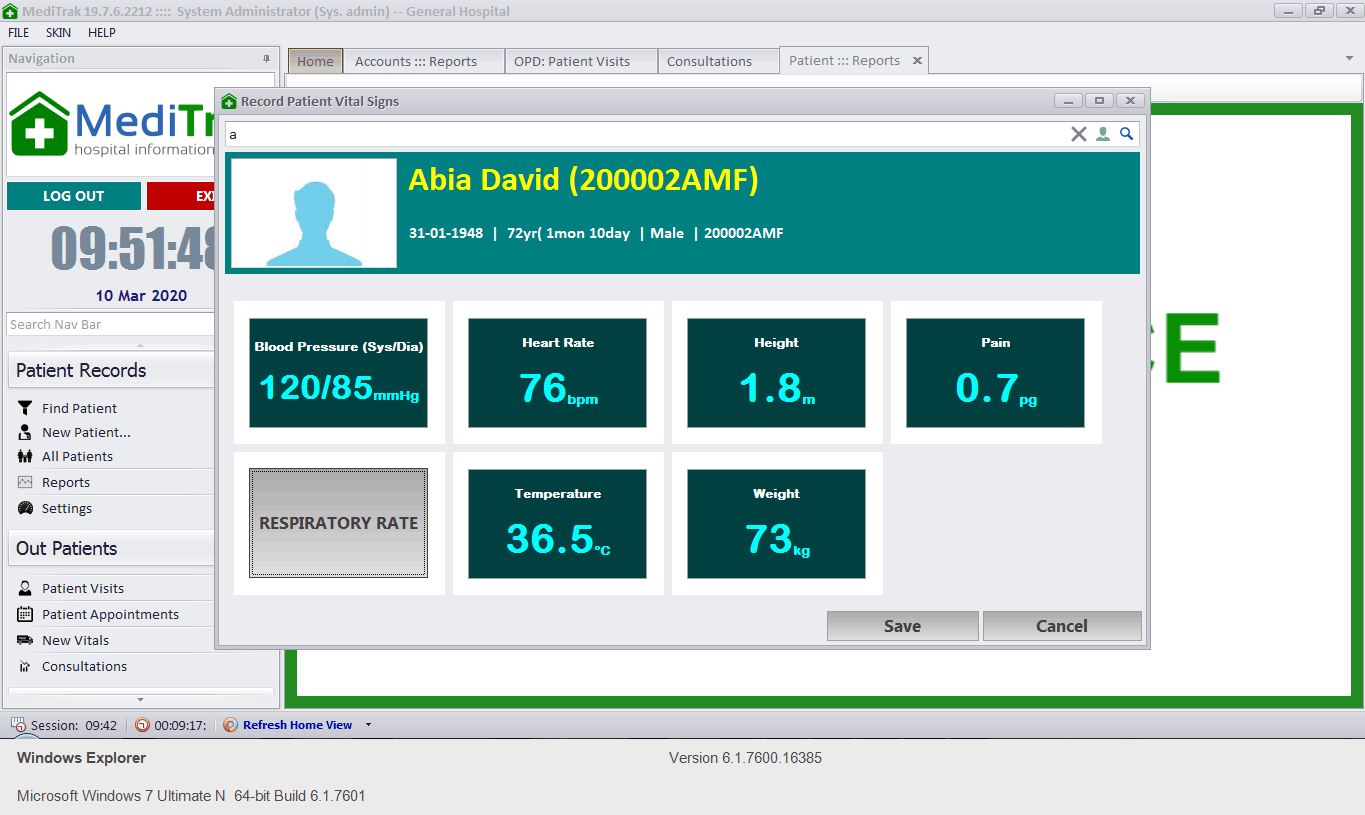Switch to the Consultations tab

[709, 61]
